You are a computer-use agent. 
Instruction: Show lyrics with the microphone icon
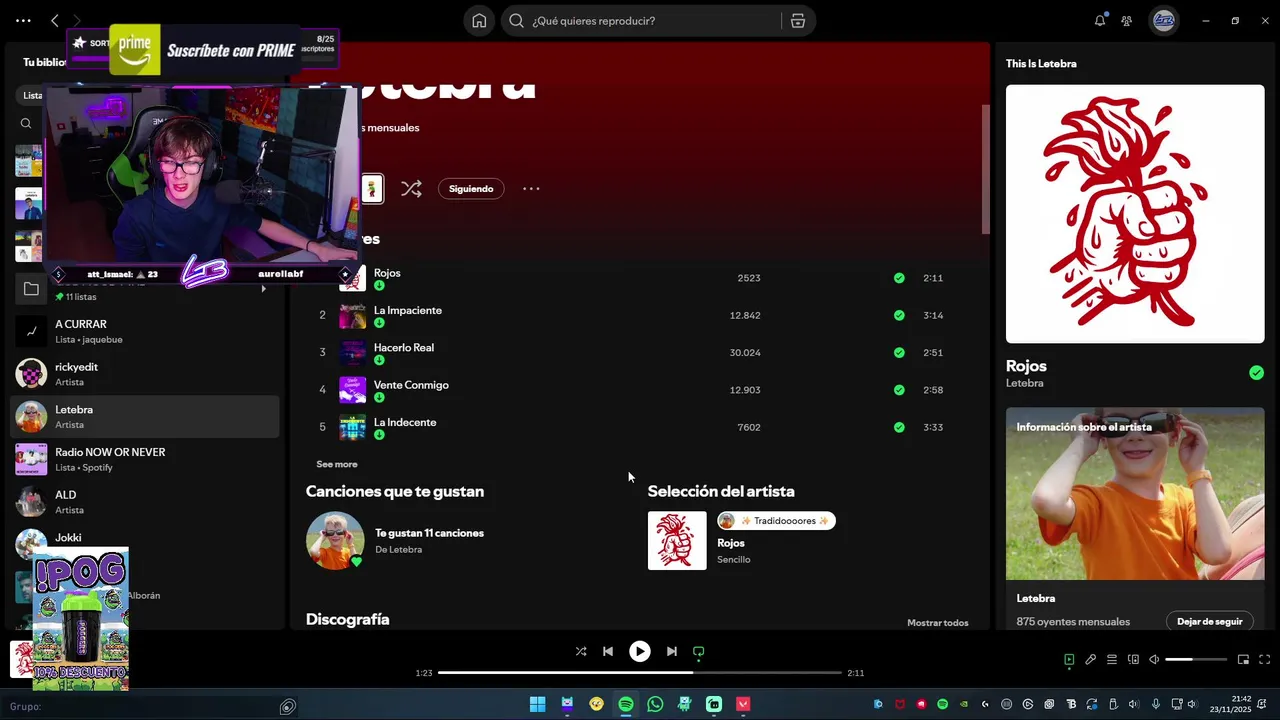click(1091, 659)
